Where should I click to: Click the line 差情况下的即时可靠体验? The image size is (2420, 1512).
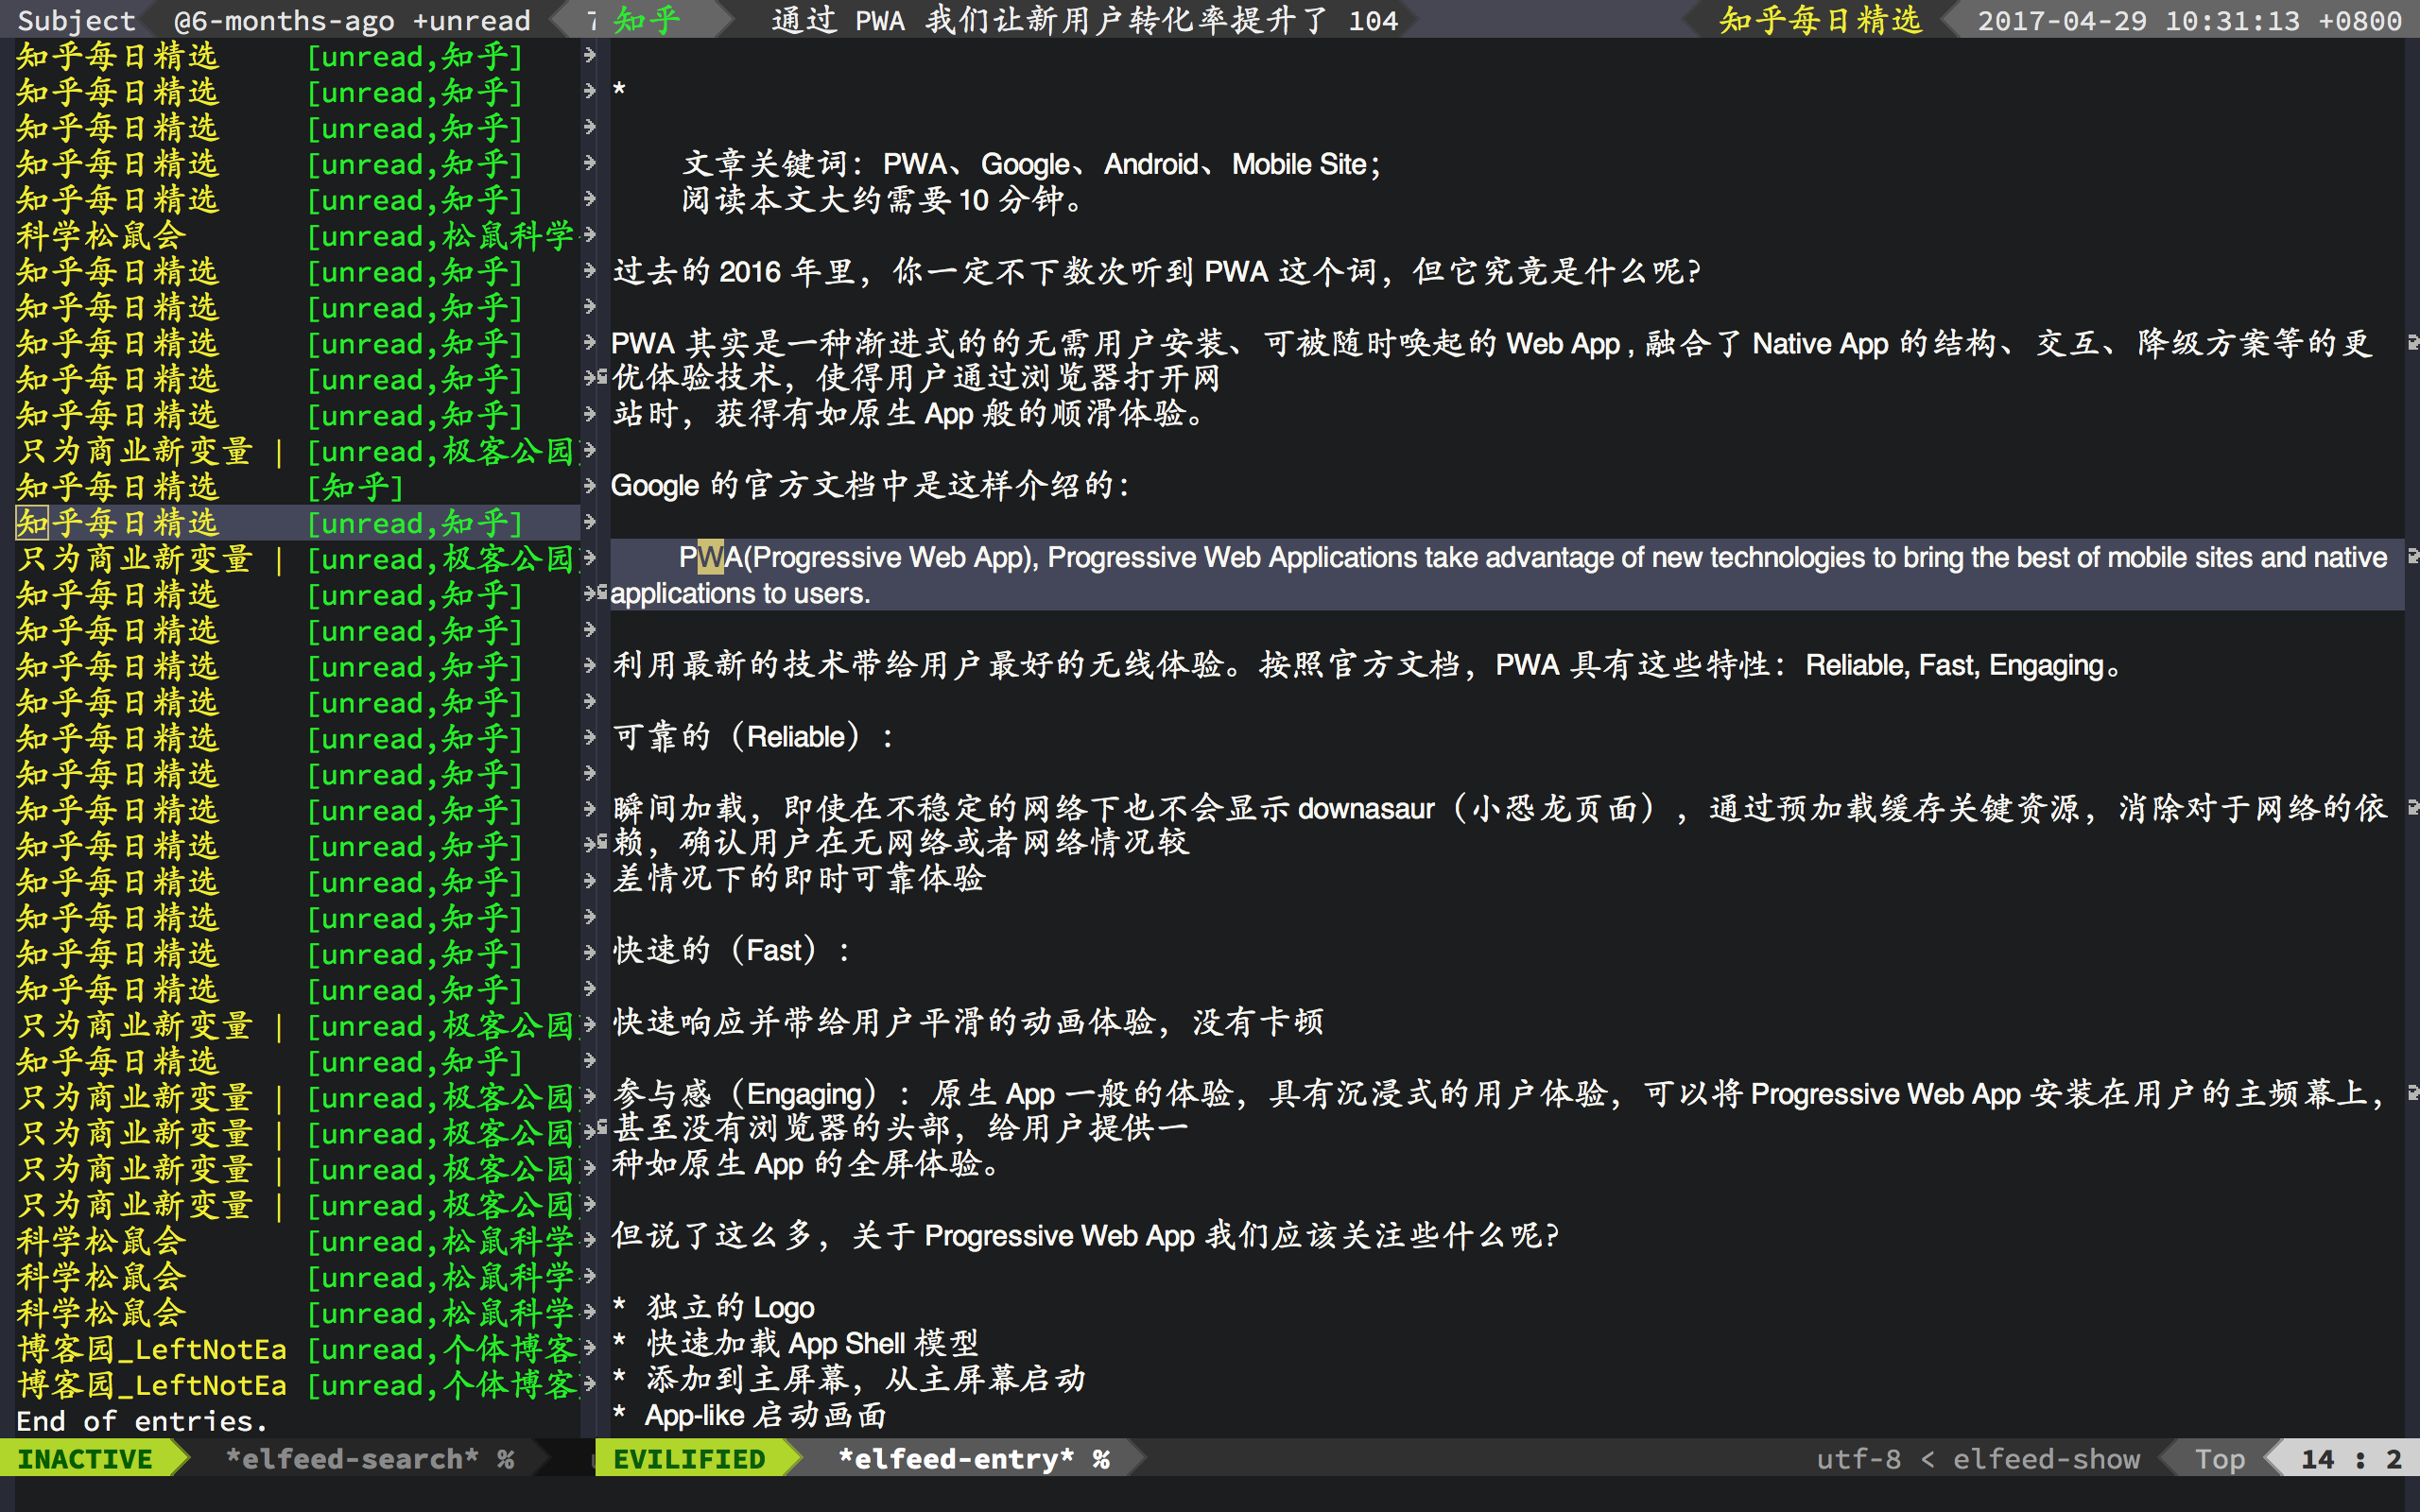click(x=799, y=878)
